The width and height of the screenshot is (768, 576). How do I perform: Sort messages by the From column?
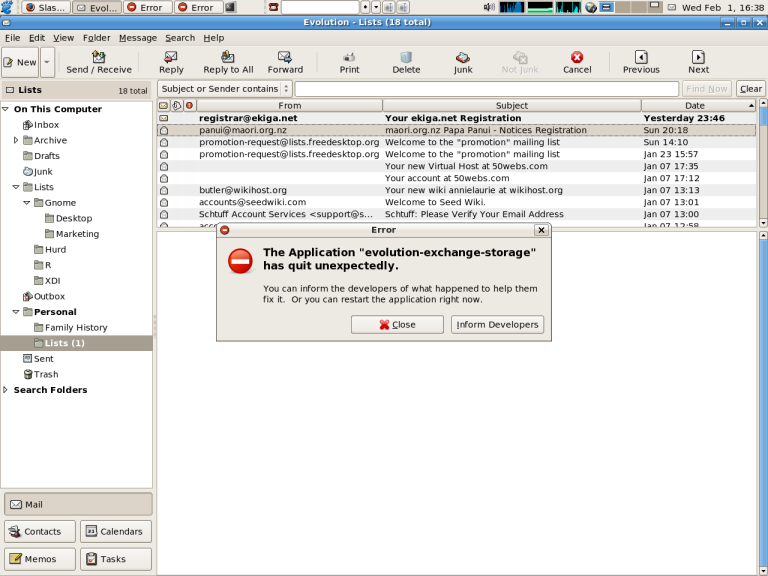(289, 105)
